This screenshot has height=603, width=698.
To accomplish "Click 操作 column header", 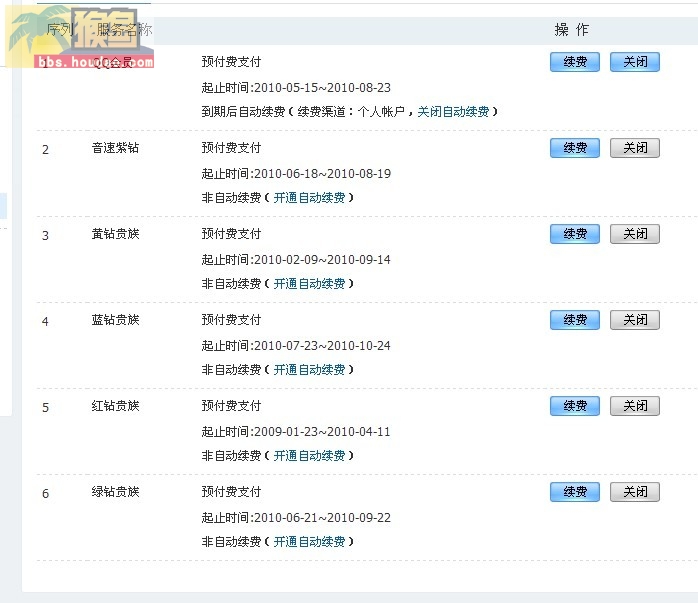I will pos(572,30).
